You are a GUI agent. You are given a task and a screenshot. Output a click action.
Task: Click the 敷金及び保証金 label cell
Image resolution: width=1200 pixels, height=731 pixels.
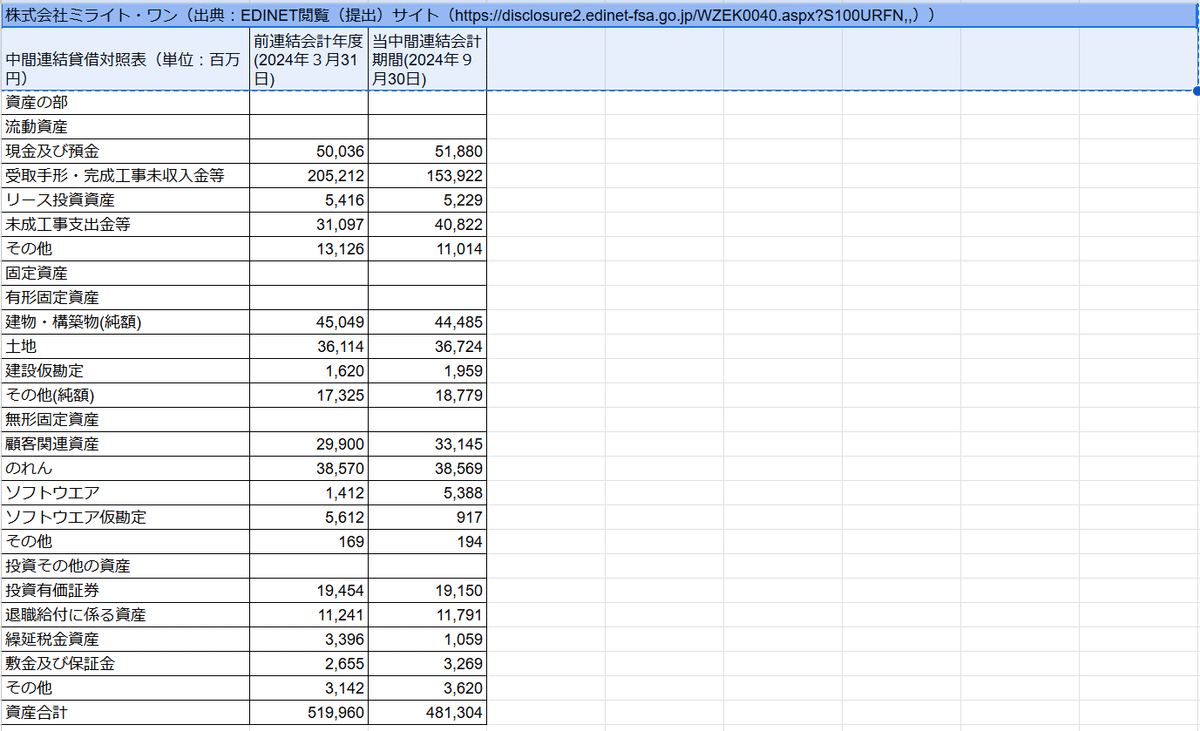tap(126, 663)
